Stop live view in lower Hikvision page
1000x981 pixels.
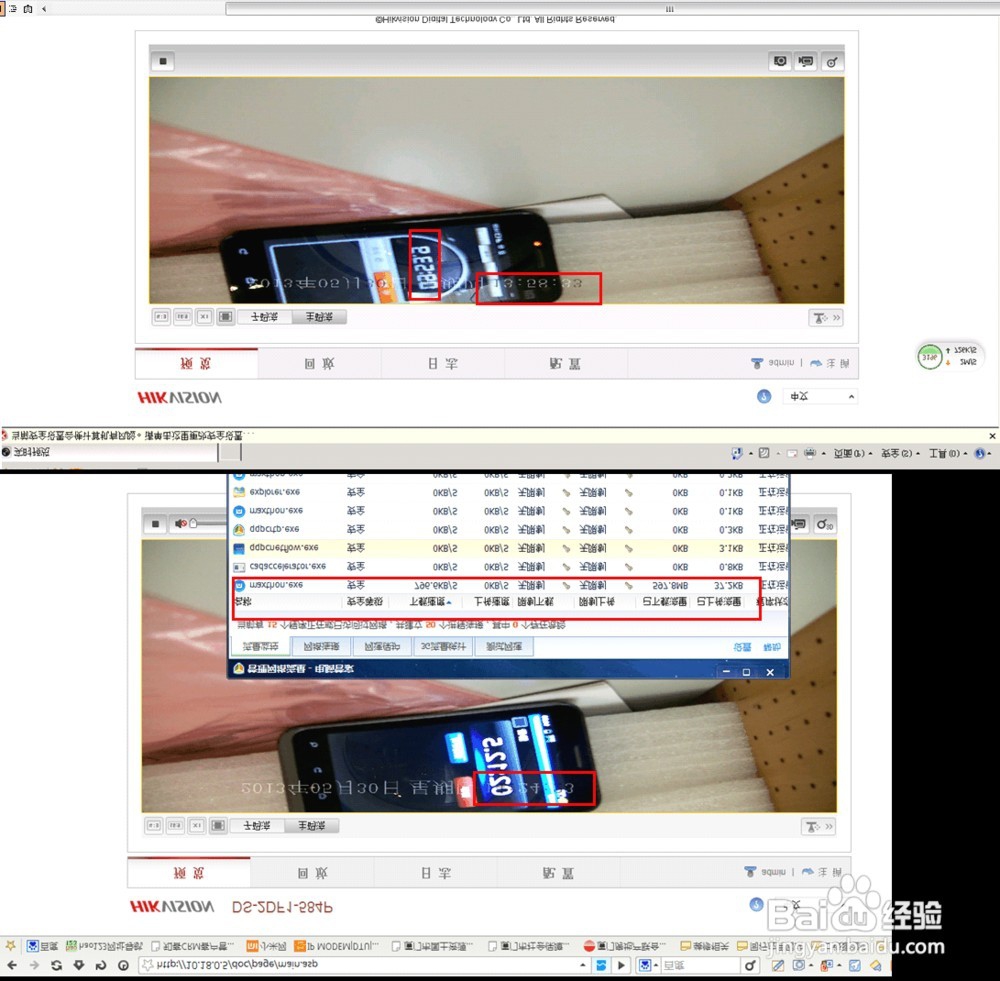(x=155, y=524)
